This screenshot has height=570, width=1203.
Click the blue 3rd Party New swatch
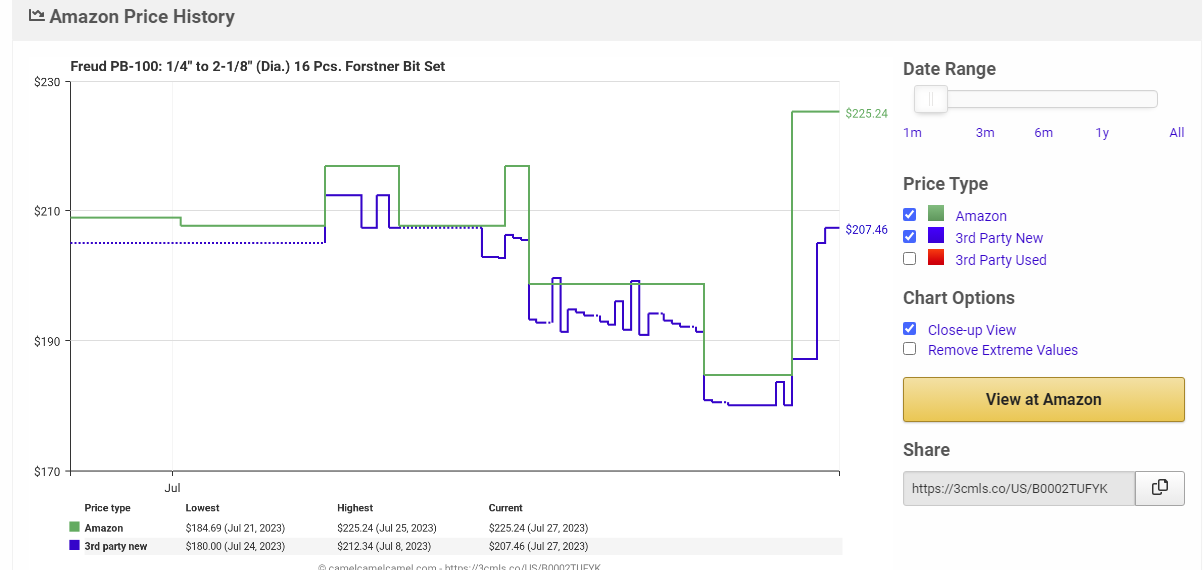click(936, 237)
